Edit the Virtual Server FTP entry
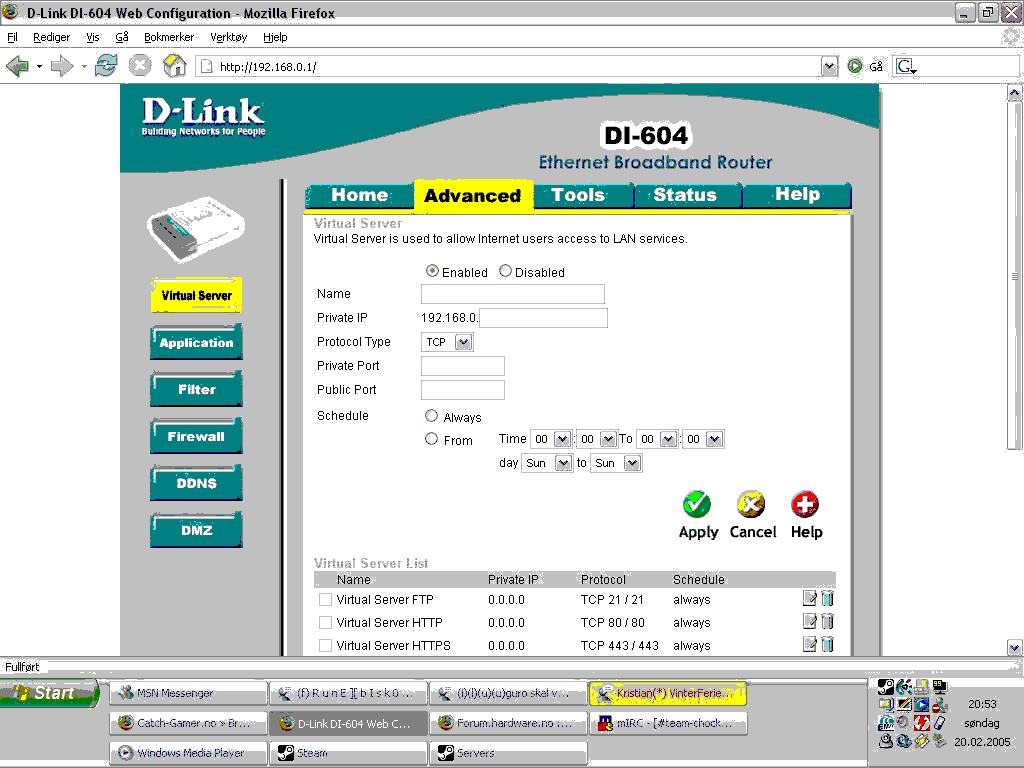Viewport: 1024px width, 768px height. point(810,598)
